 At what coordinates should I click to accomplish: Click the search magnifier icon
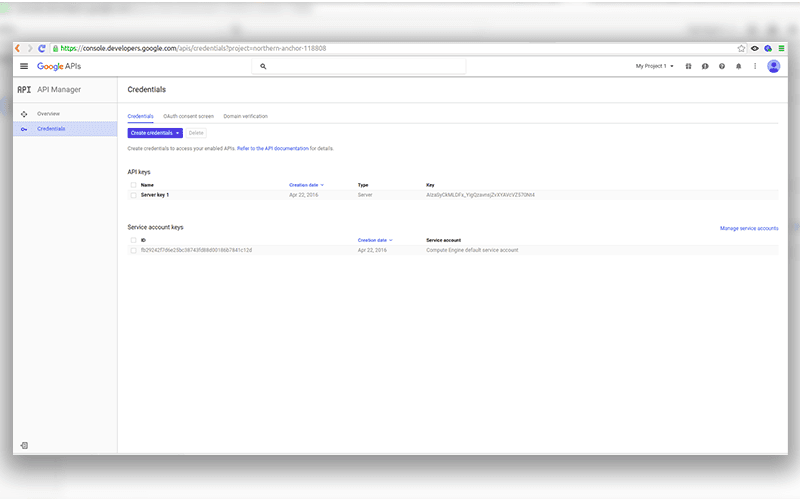tap(263, 66)
